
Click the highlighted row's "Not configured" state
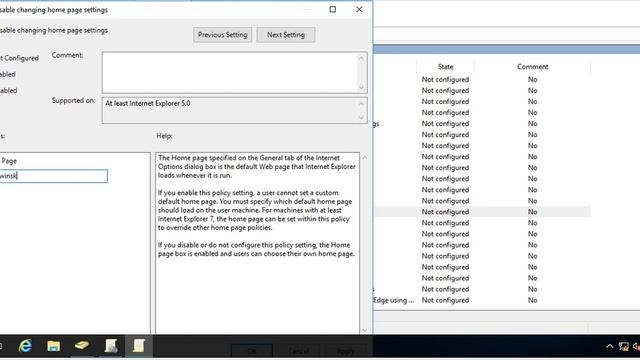[x=445, y=212]
